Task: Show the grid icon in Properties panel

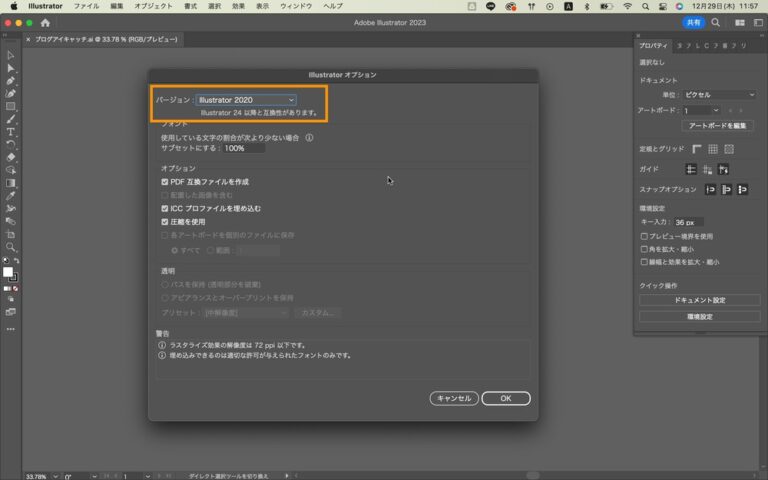Action: [x=713, y=149]
